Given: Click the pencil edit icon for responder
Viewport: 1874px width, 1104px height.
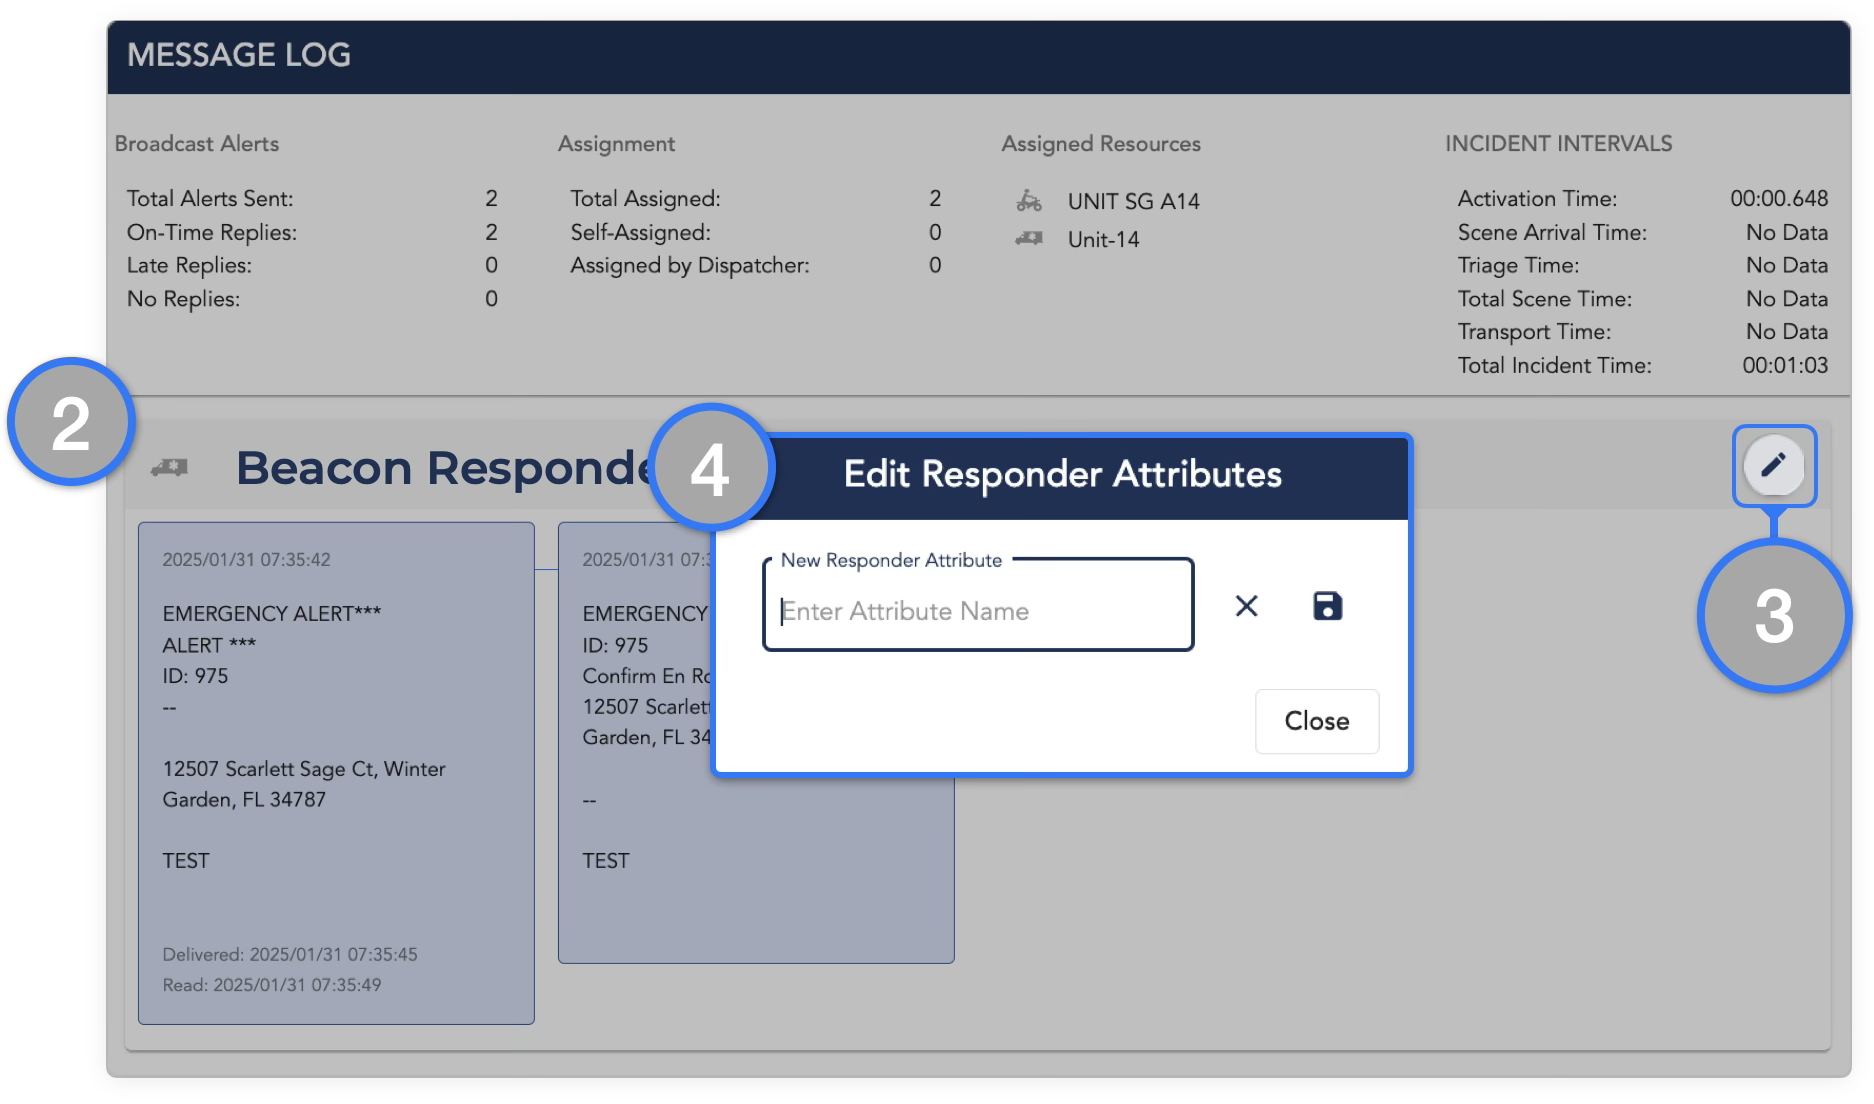Looking at the screenshot, I should click(x=1773, y=465).
